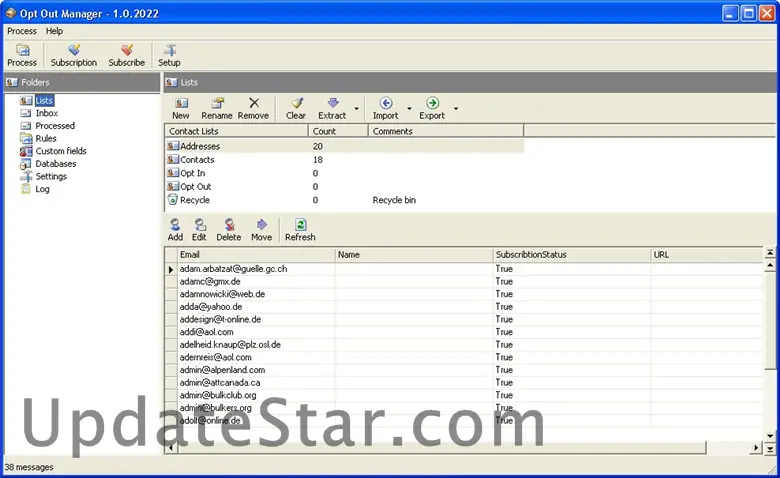Image resolution: width=780 pixels, height=478 pixels.
Task: Select the Contacts list row
Action: pos(197,160)
